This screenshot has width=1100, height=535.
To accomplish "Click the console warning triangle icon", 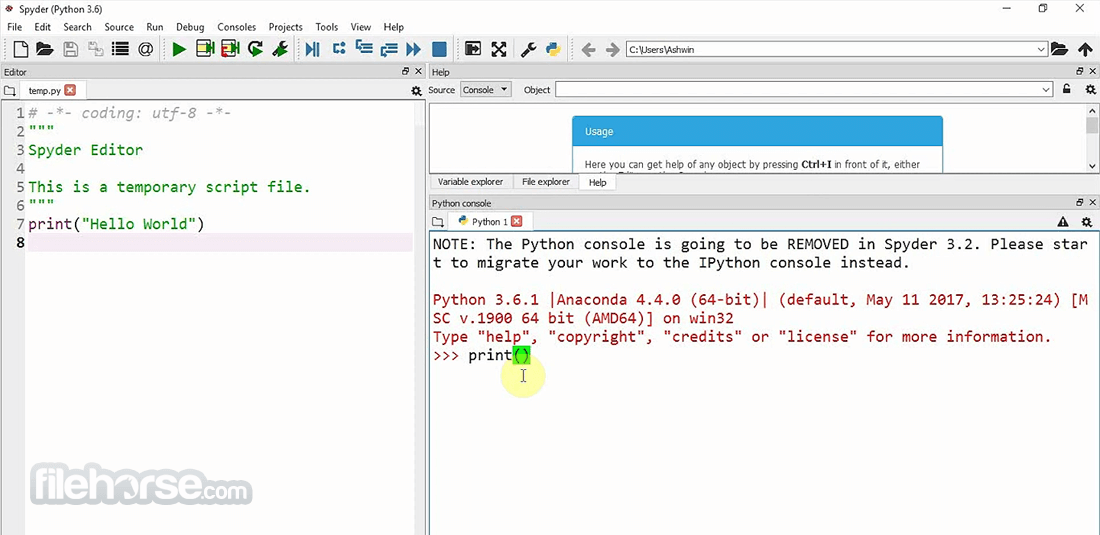I will tap(1063, 222).
